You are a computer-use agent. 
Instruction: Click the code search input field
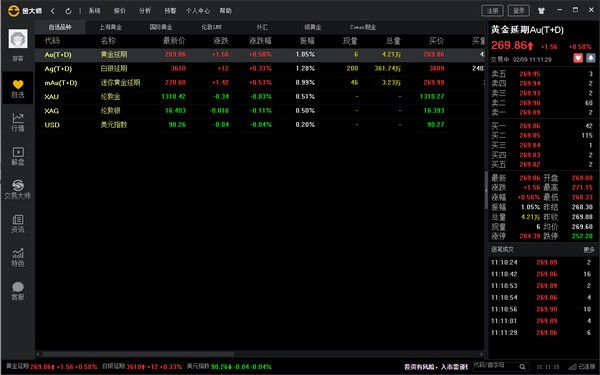click(x=496, y=366)
